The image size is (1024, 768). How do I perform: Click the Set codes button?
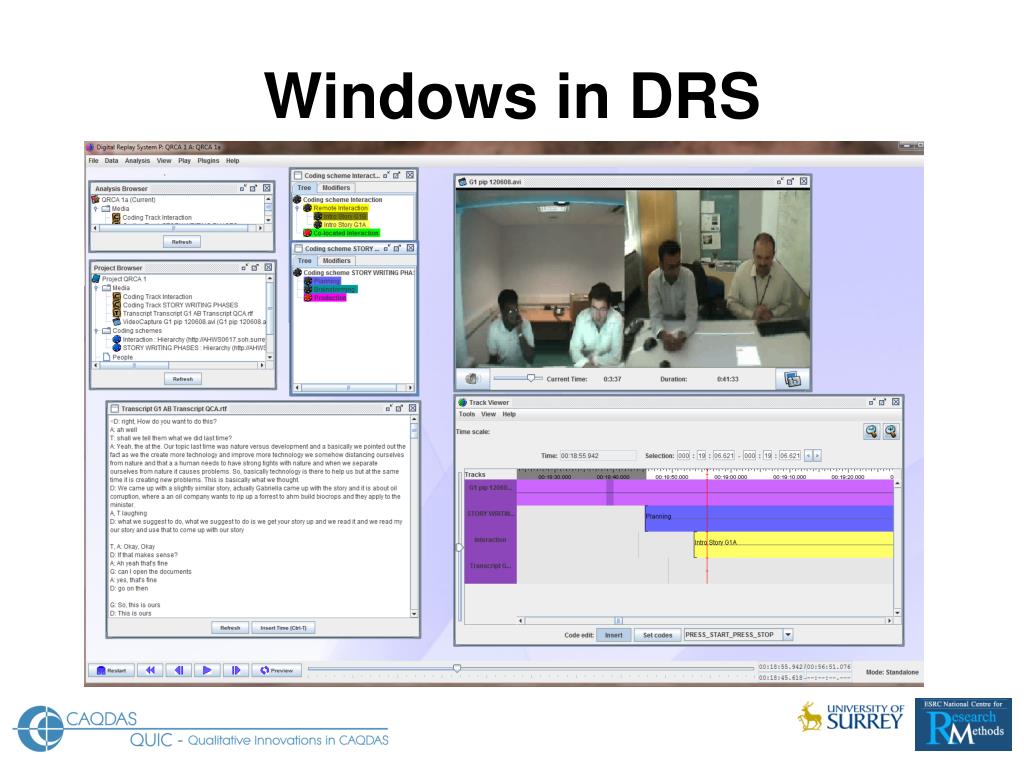tap(658, 635)
